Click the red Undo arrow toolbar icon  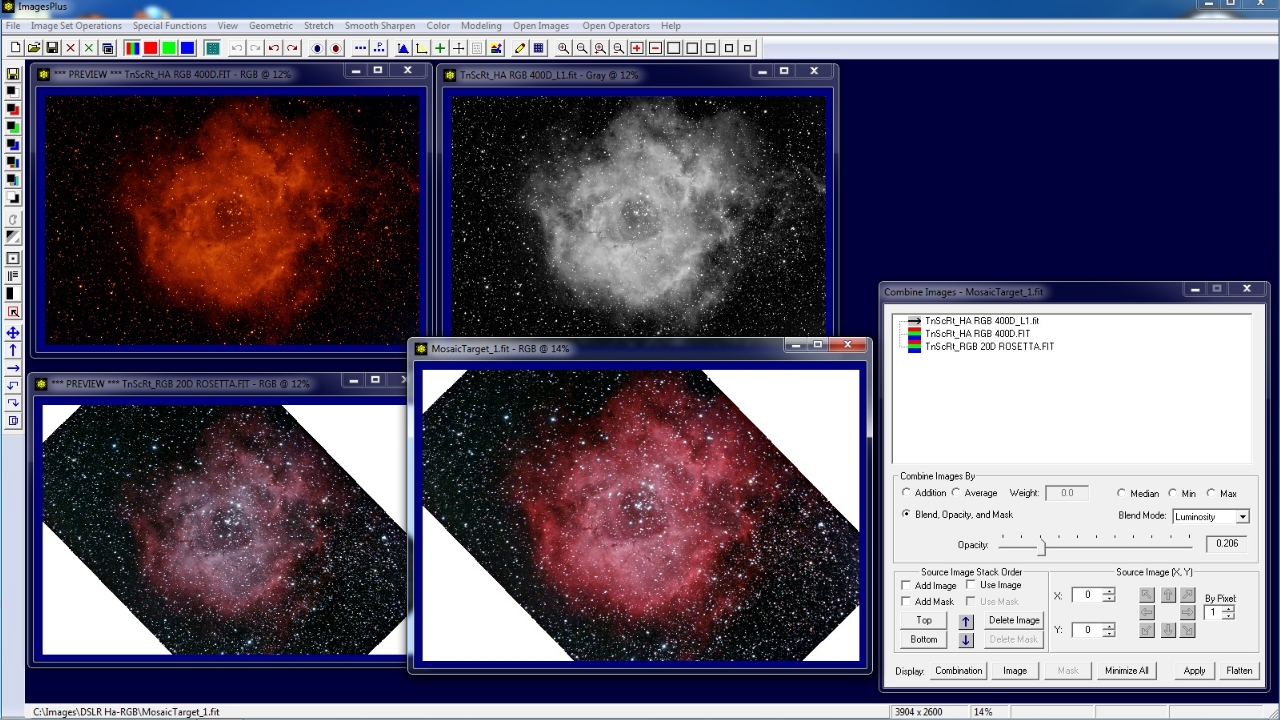tap(274, 48)
